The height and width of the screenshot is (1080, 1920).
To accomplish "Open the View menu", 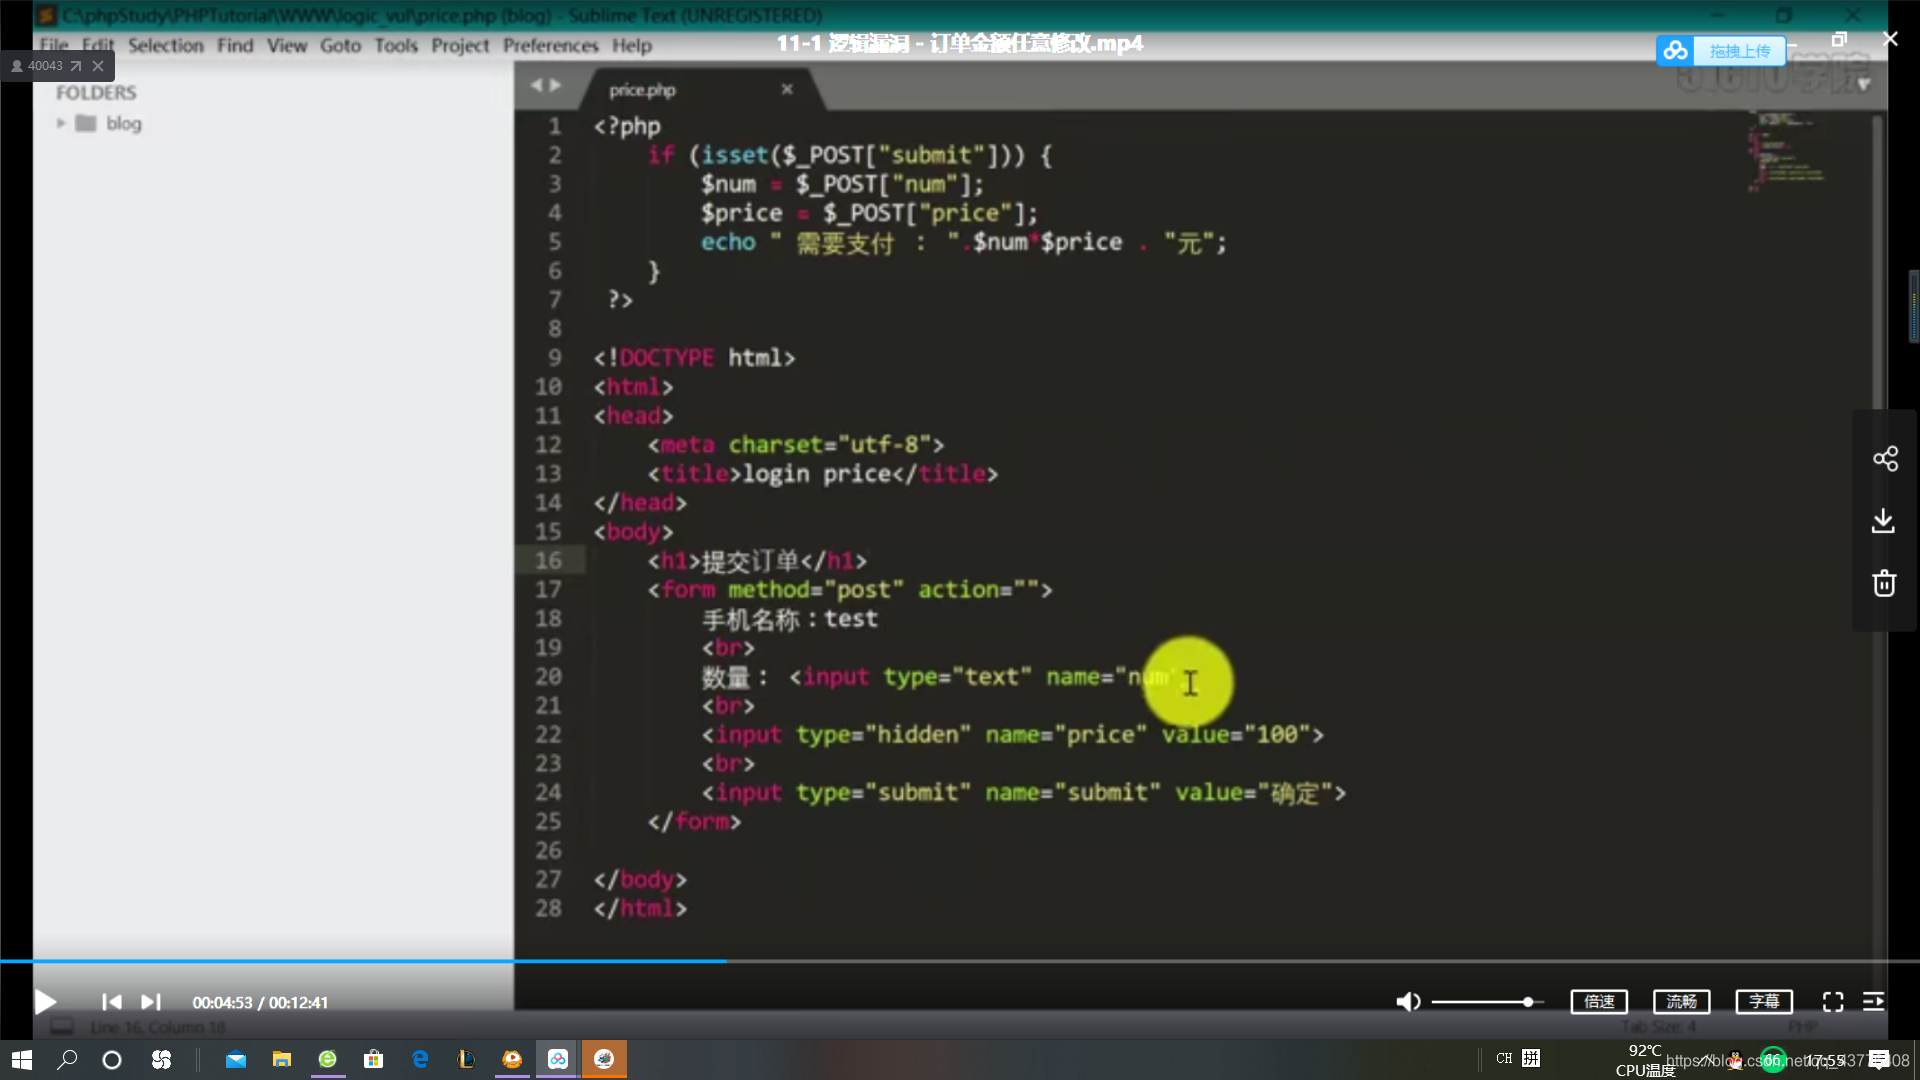I will click(x=287, y=45).
